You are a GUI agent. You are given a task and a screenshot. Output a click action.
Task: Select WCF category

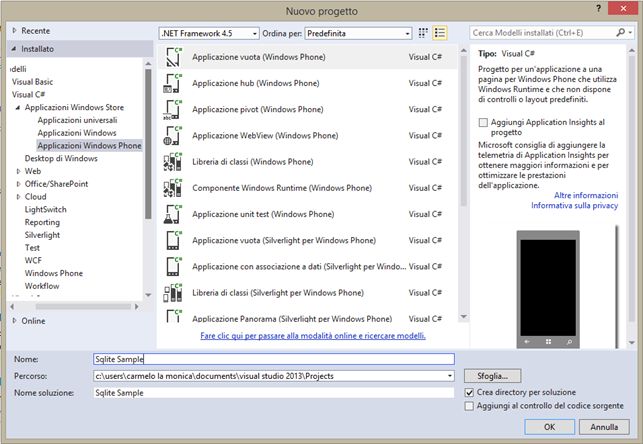point(33,260)
